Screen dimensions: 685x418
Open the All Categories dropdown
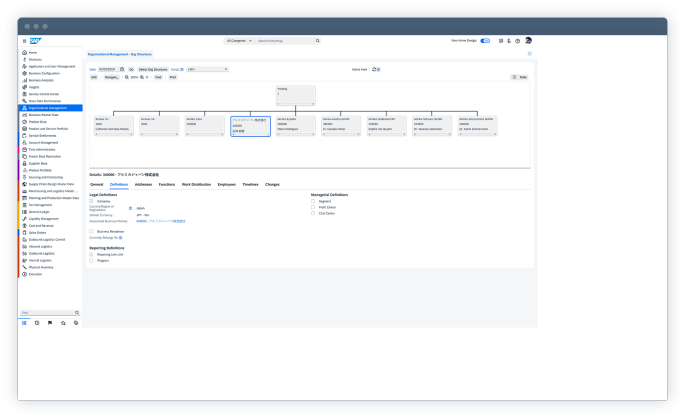(239, 41)
